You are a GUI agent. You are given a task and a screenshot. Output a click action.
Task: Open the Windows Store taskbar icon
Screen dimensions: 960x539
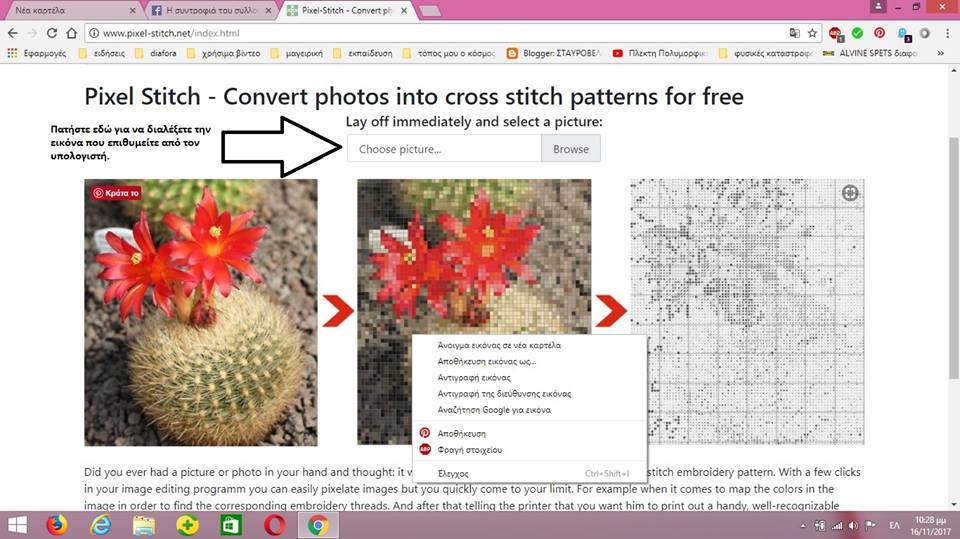pos(231,526)
